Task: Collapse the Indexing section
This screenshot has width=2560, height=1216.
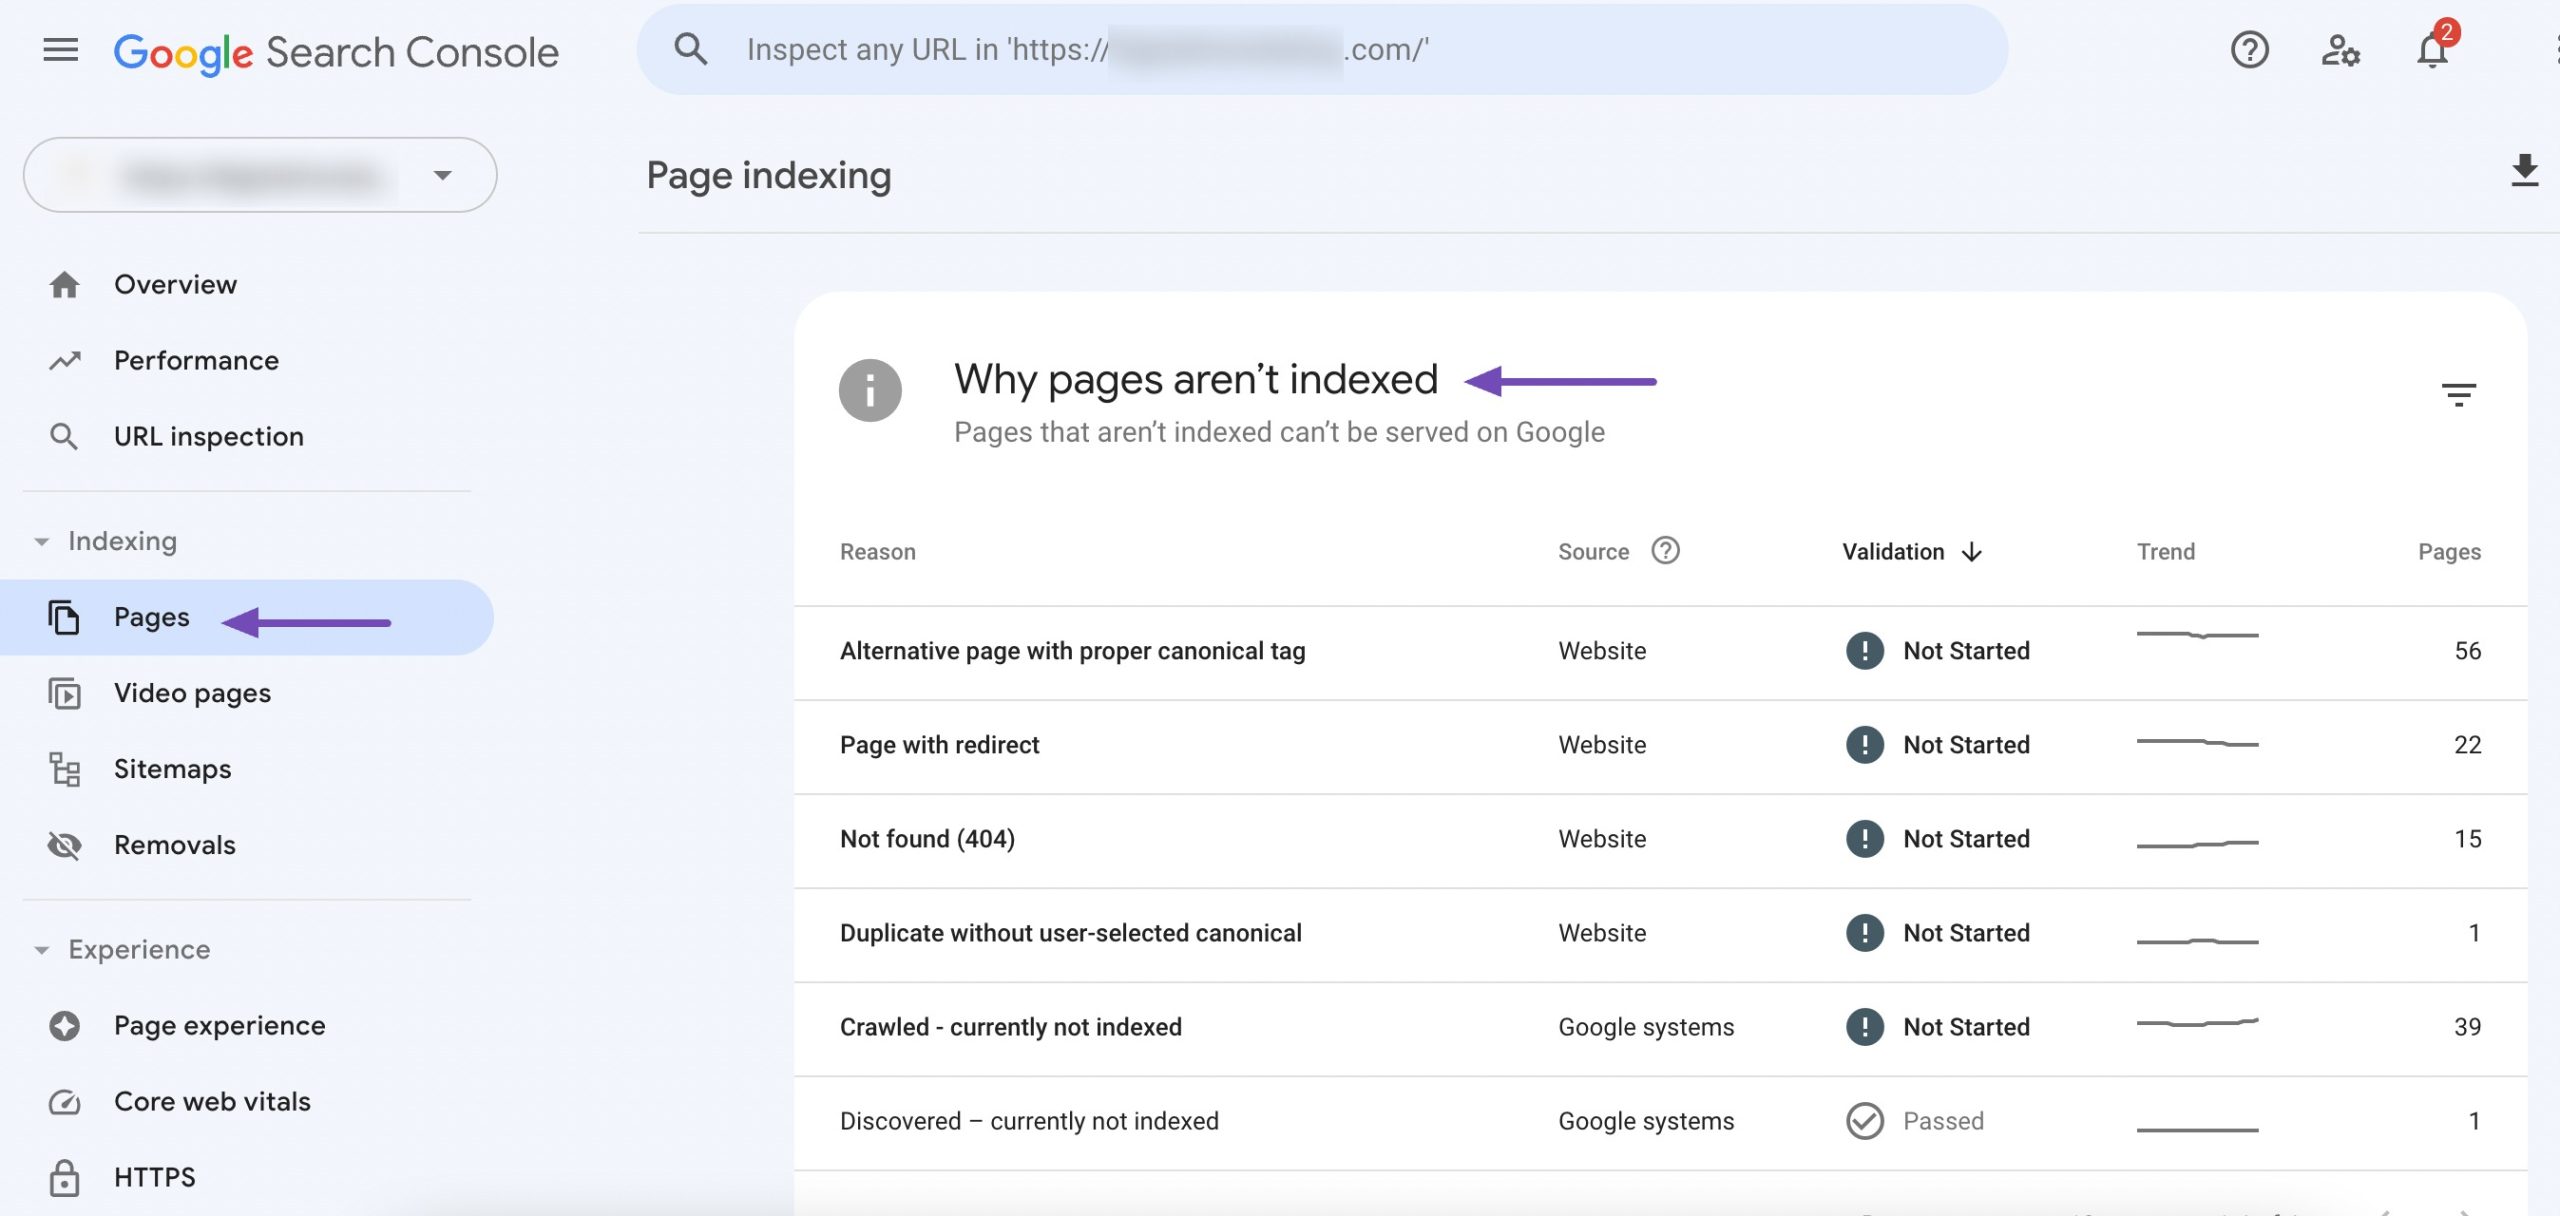Action: [x=41, y=541]
